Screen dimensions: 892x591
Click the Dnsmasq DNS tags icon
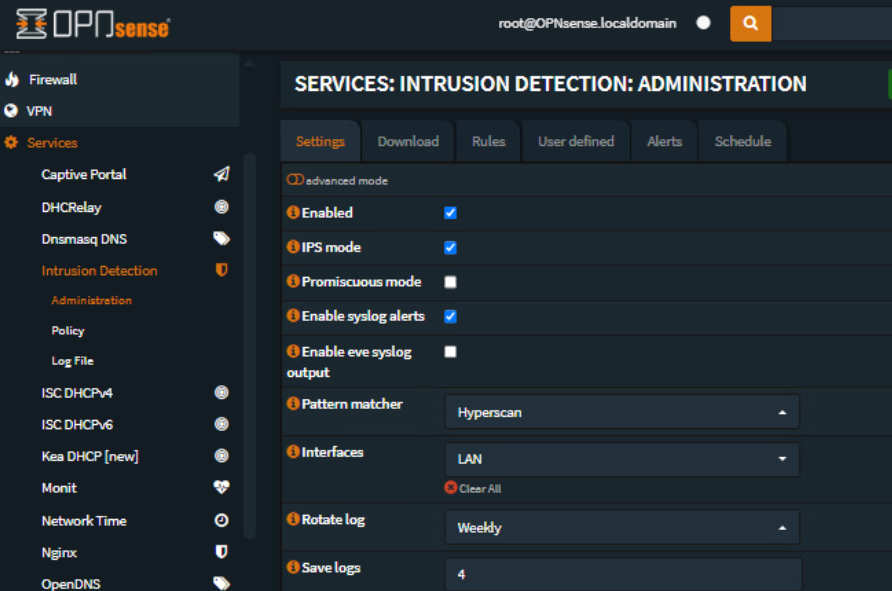tap(221, 238)
